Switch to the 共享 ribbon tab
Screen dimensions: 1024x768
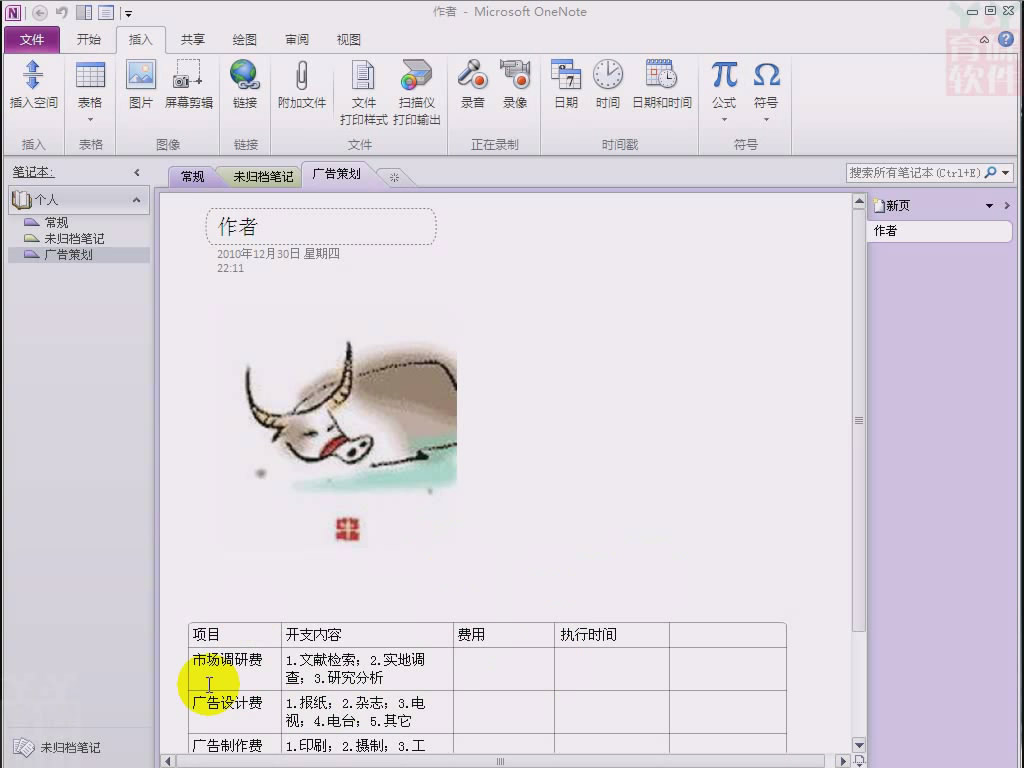click(193, 40)
